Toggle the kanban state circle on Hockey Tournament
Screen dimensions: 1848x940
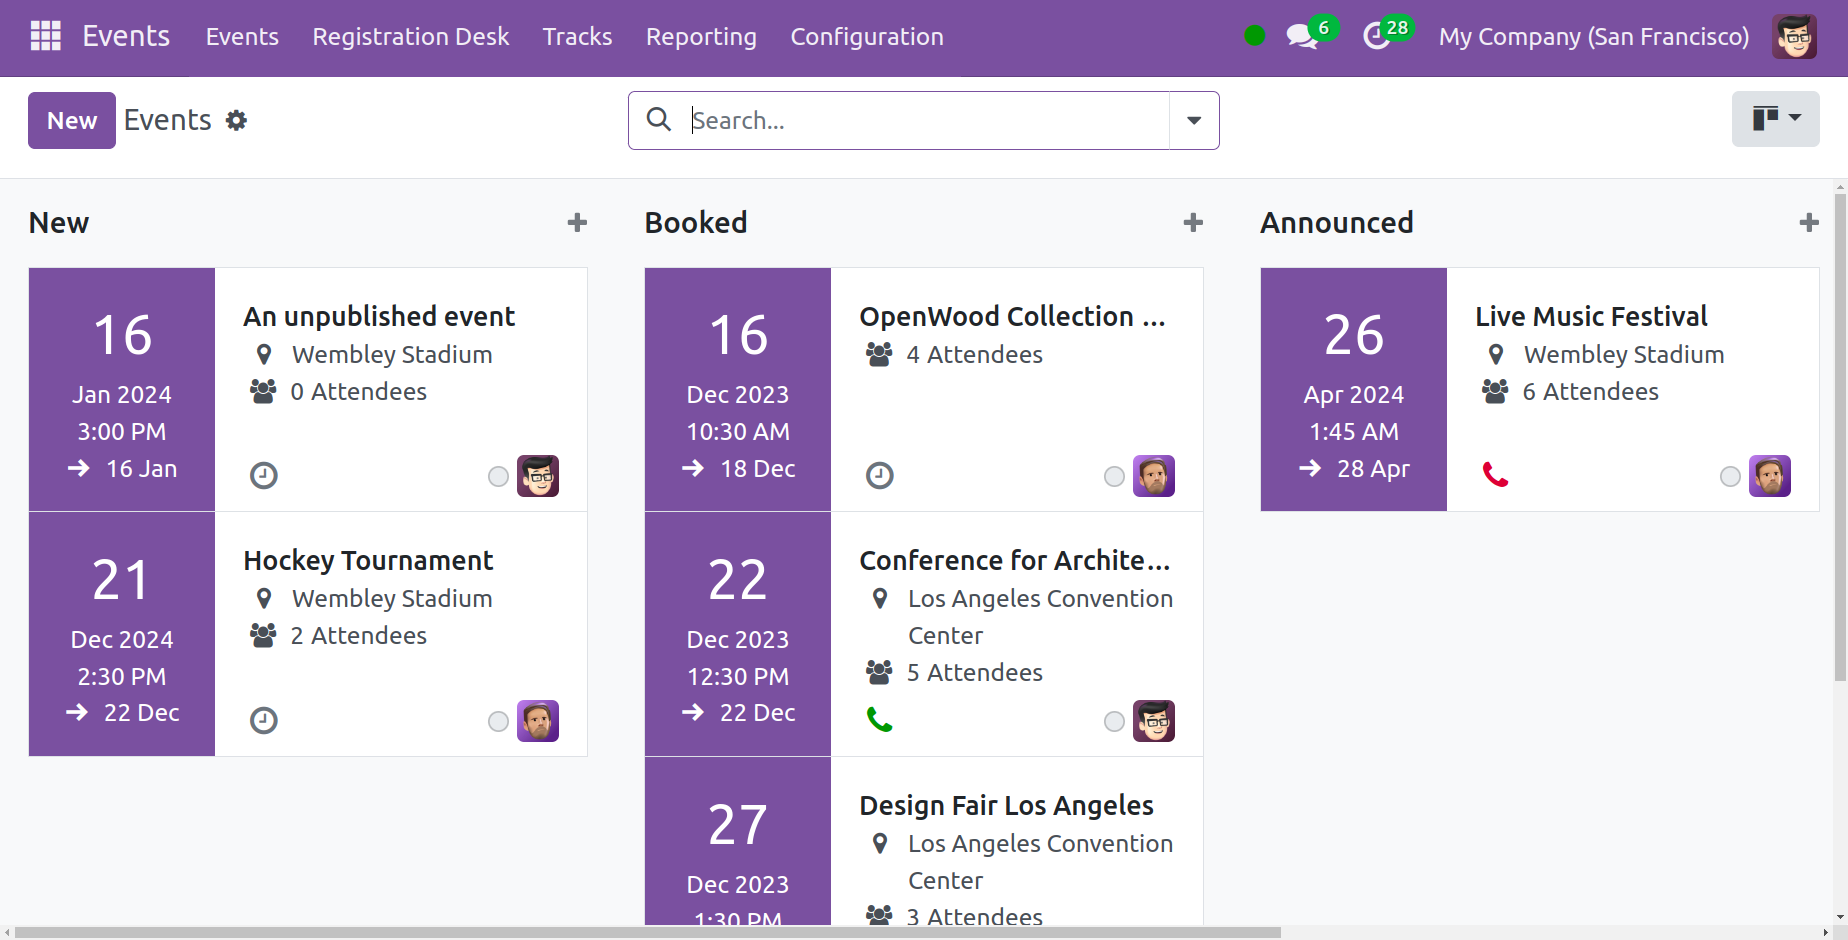pyautogui.click(x=498, y=721)
